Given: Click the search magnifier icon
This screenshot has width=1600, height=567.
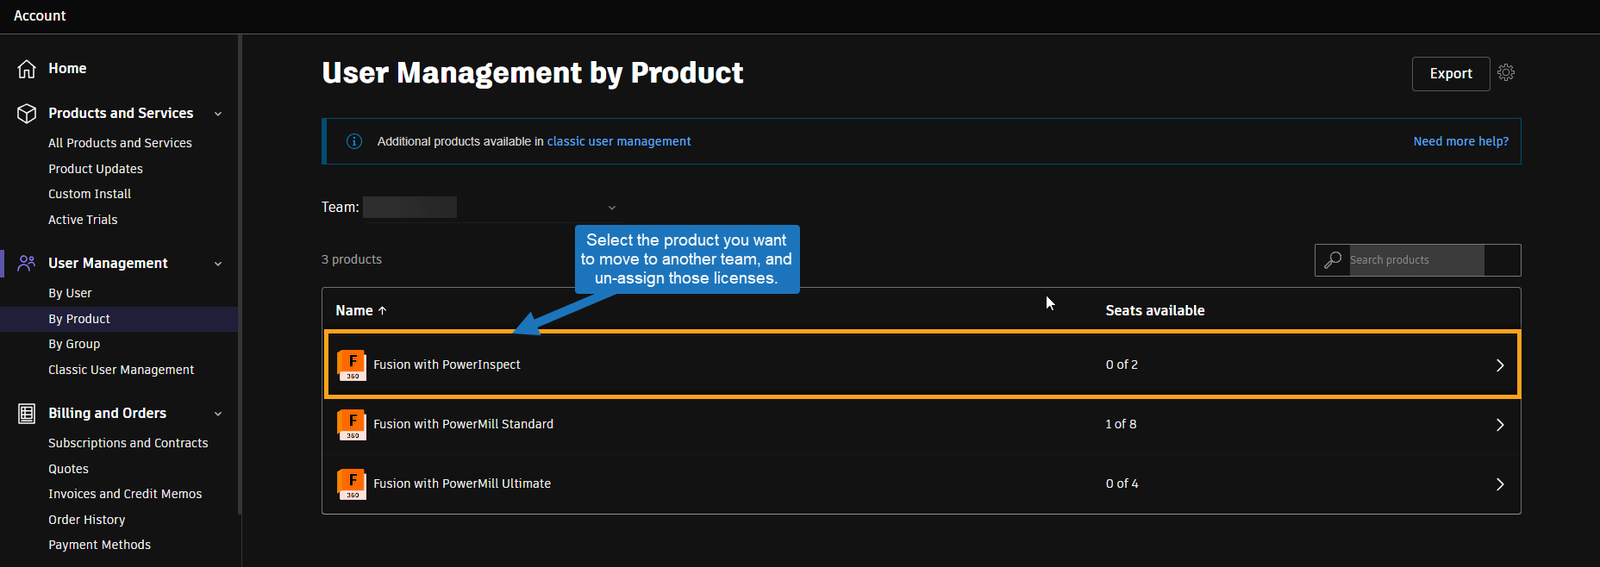Looking at the screenshot, I should 1333,260.
